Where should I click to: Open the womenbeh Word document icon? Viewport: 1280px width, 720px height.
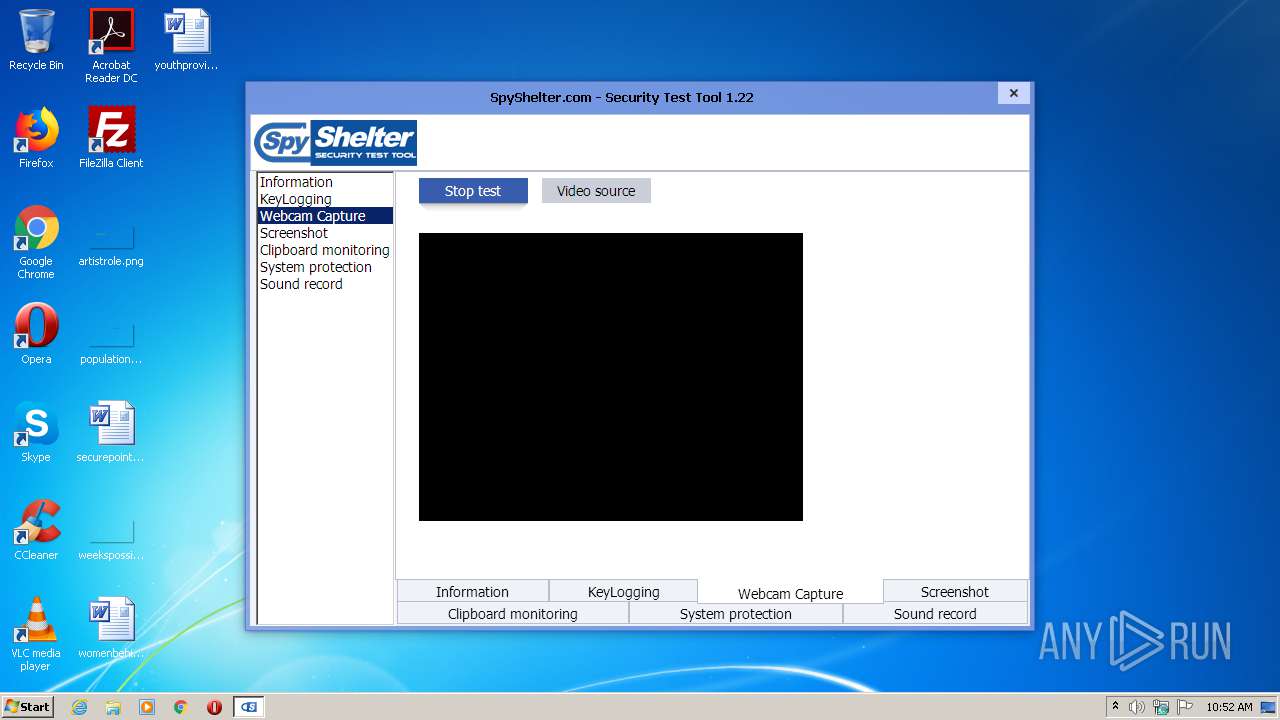111,628
